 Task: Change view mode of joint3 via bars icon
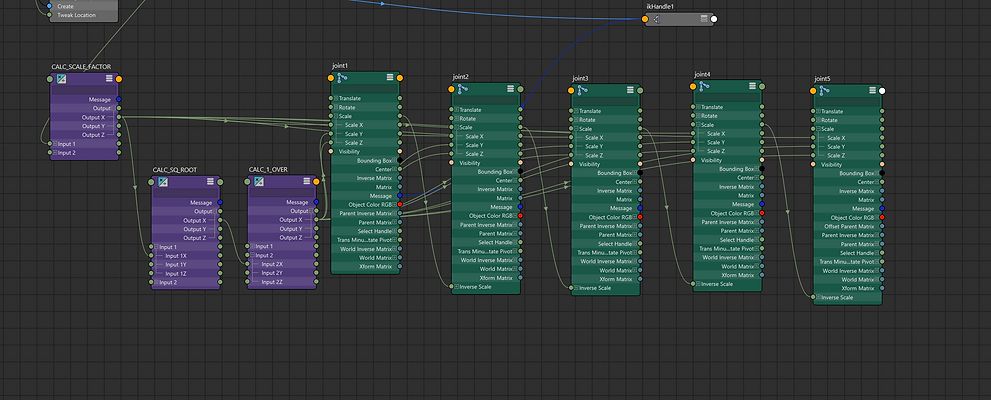(631, 90)
